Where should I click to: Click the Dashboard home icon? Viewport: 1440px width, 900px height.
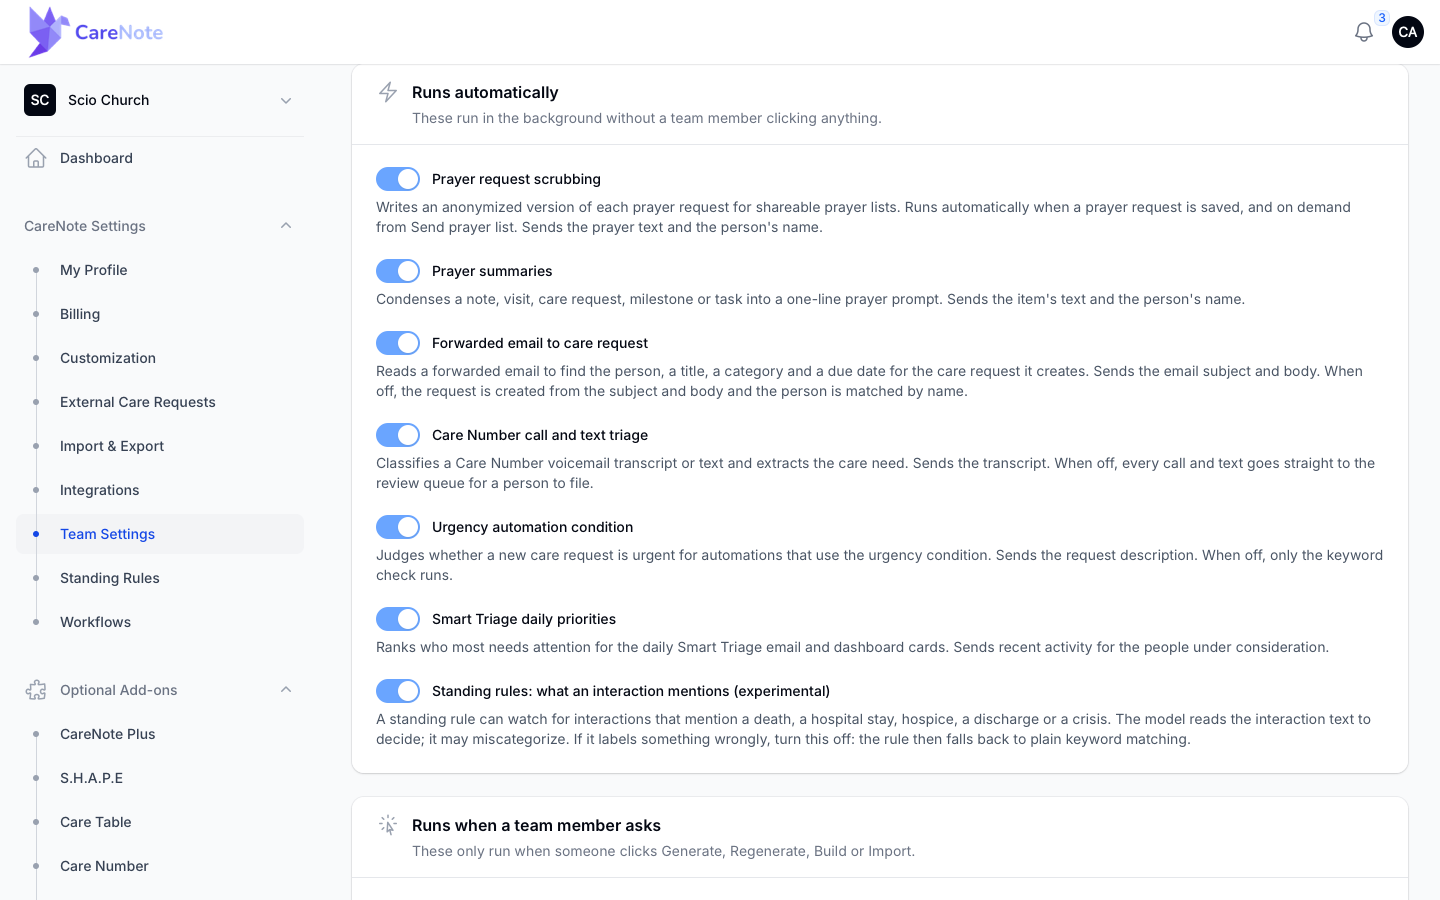tap(36, 158)
